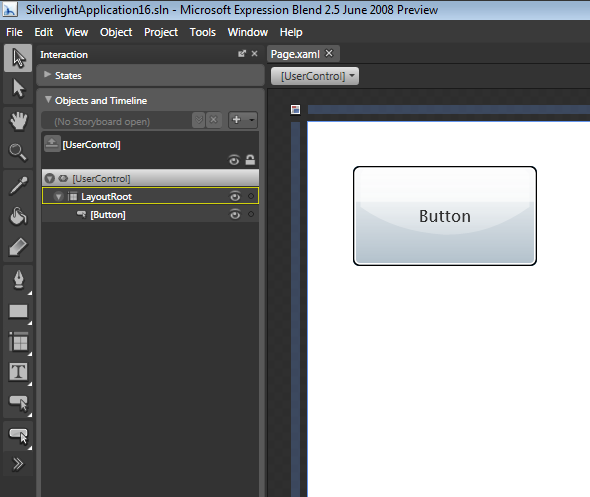Screen dimensions: 590x497
Task: Click the scope-up icon beside [UserControl]
Action: 52,144
